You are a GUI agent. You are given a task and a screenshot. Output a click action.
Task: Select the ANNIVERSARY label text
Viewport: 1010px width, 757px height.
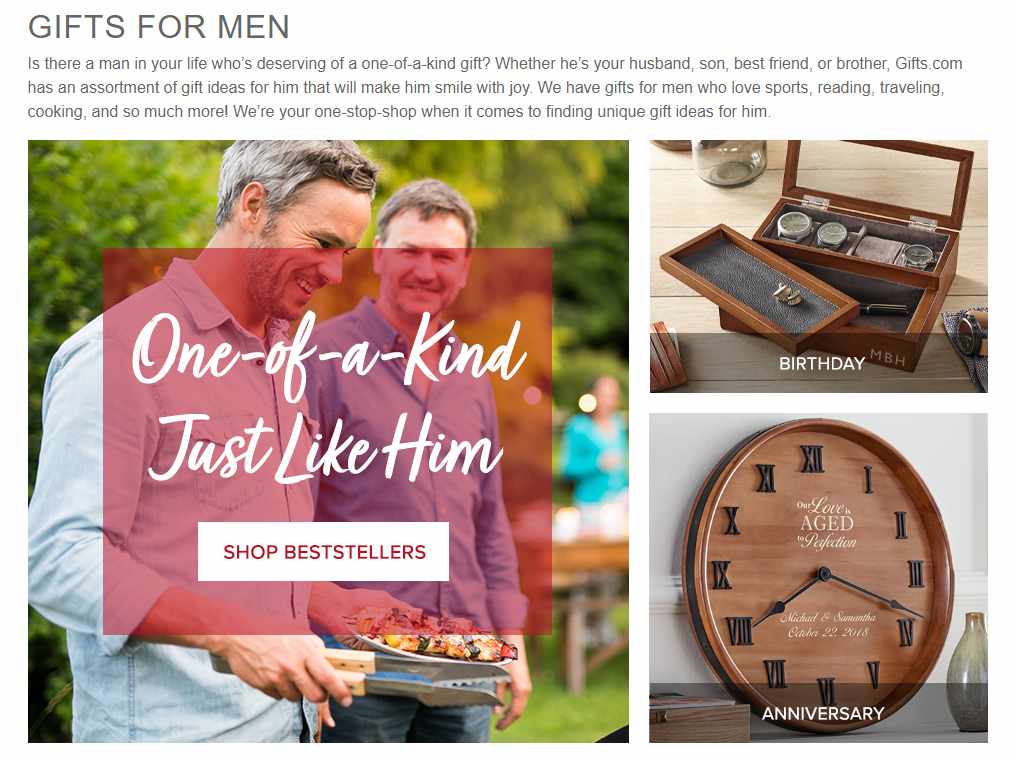point(823,713)
